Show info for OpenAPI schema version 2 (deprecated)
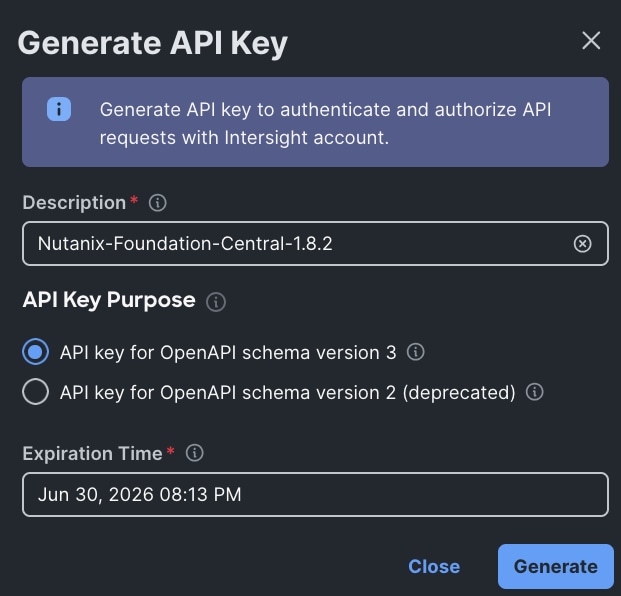Image resolution: width=621 pixels, height=596 pixels. click(534, 392)
